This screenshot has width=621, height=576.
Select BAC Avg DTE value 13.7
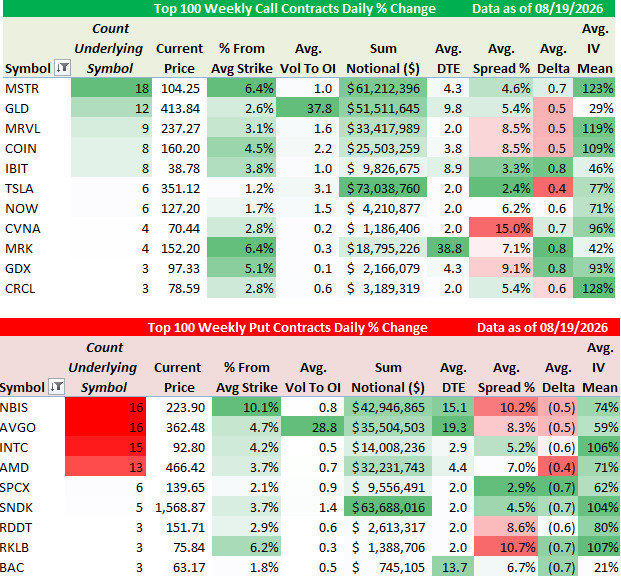coord(453,567)
